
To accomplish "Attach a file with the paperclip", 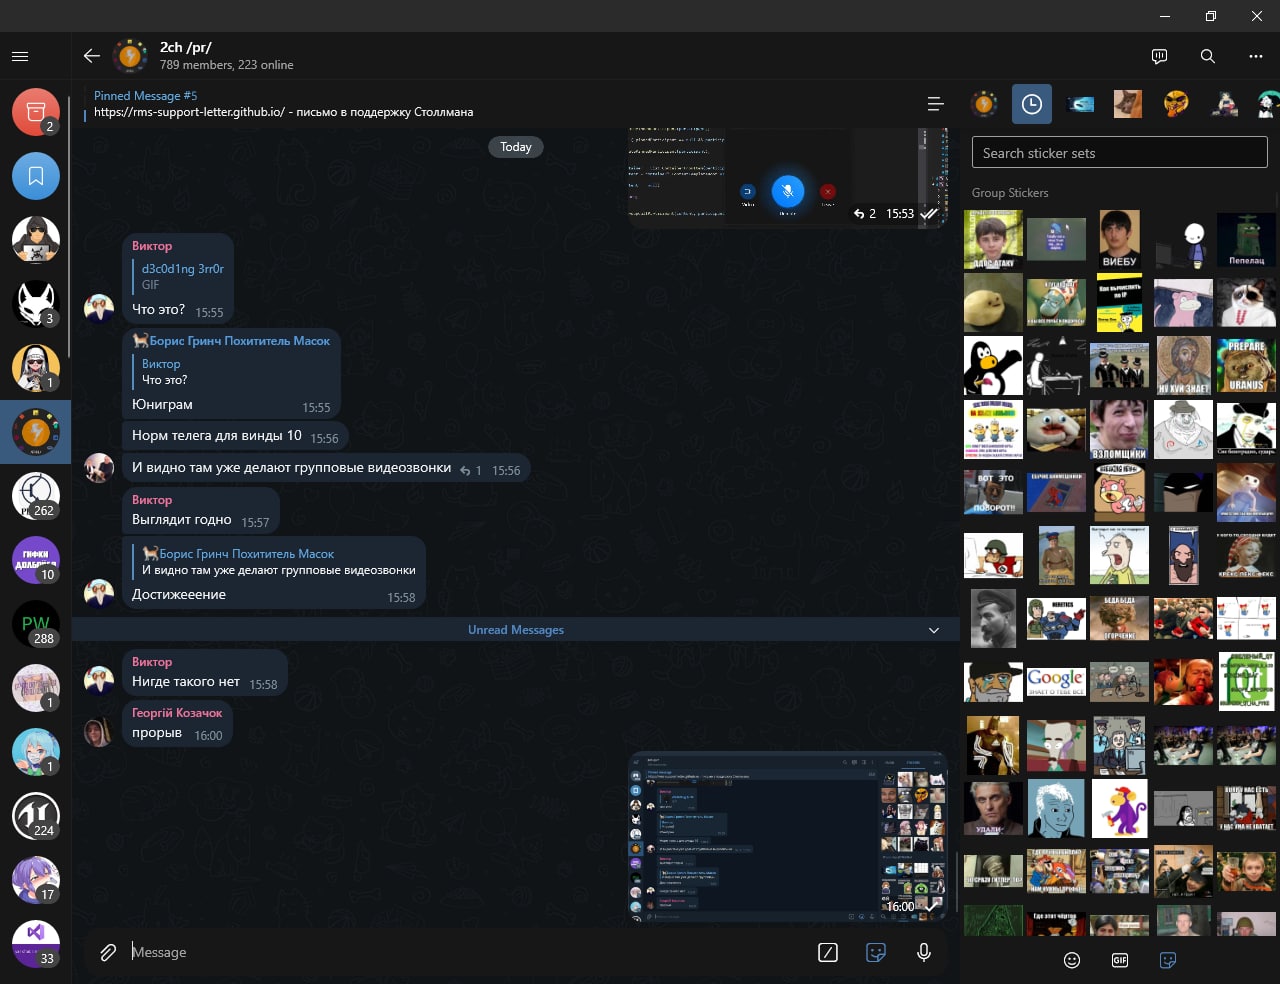I will (x=108, y=952).
